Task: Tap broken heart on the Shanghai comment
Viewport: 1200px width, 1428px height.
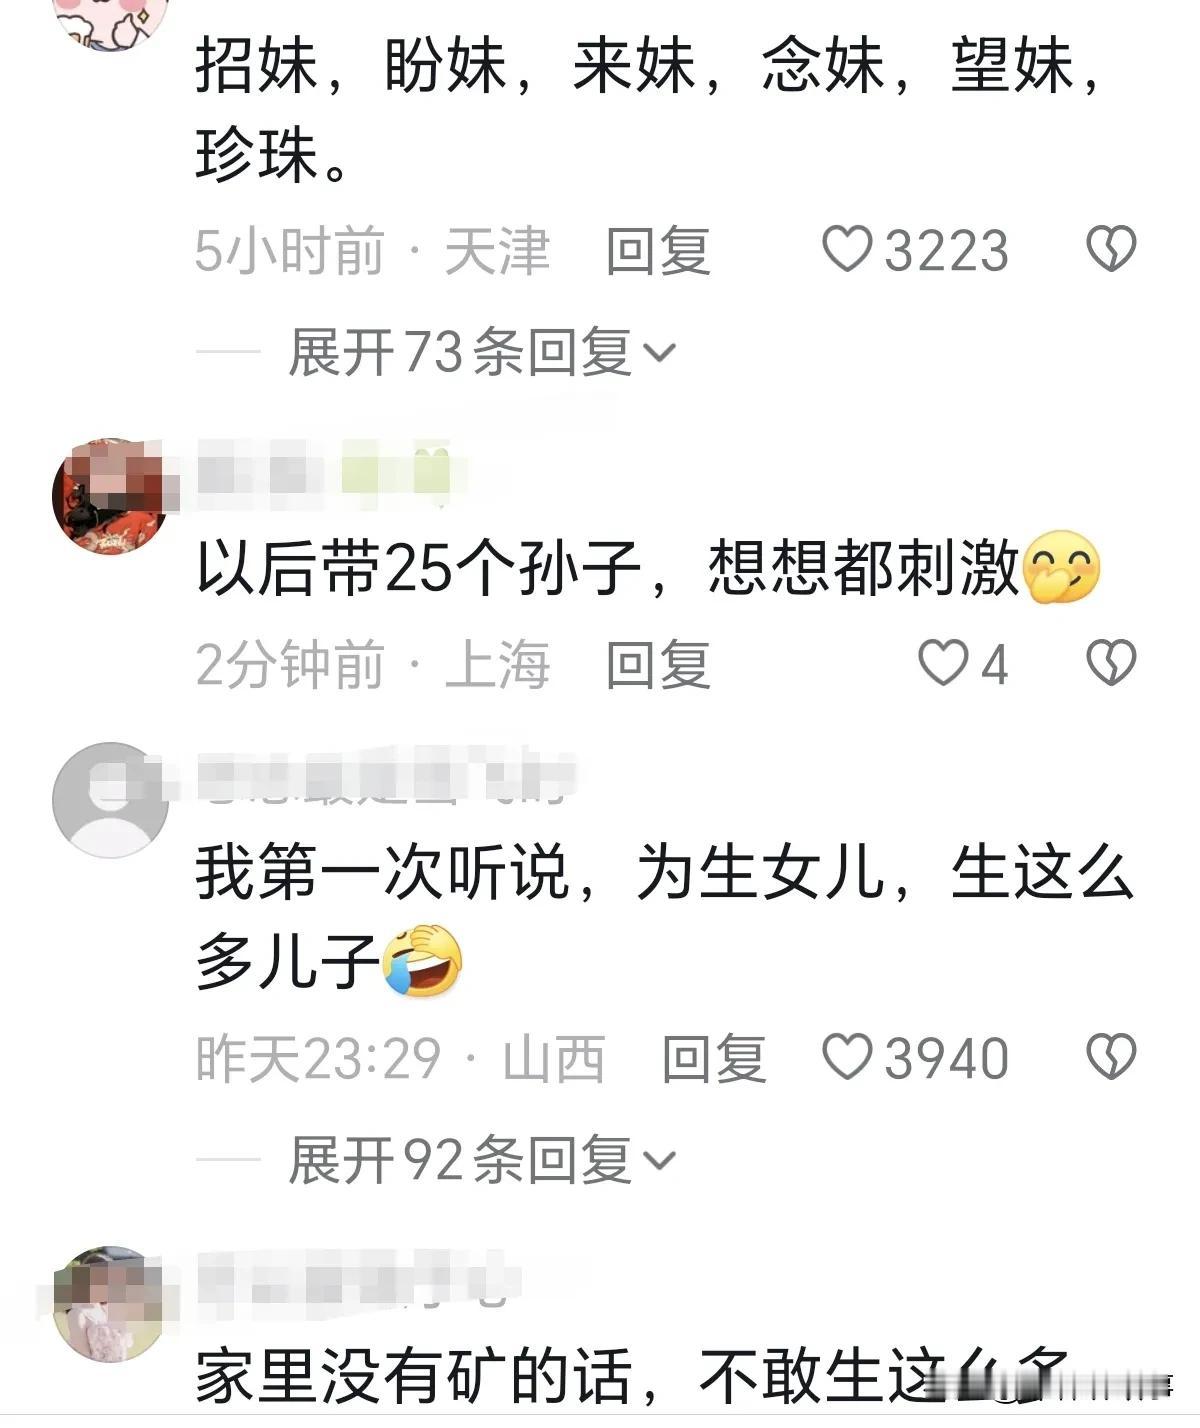Action: 1111,663
